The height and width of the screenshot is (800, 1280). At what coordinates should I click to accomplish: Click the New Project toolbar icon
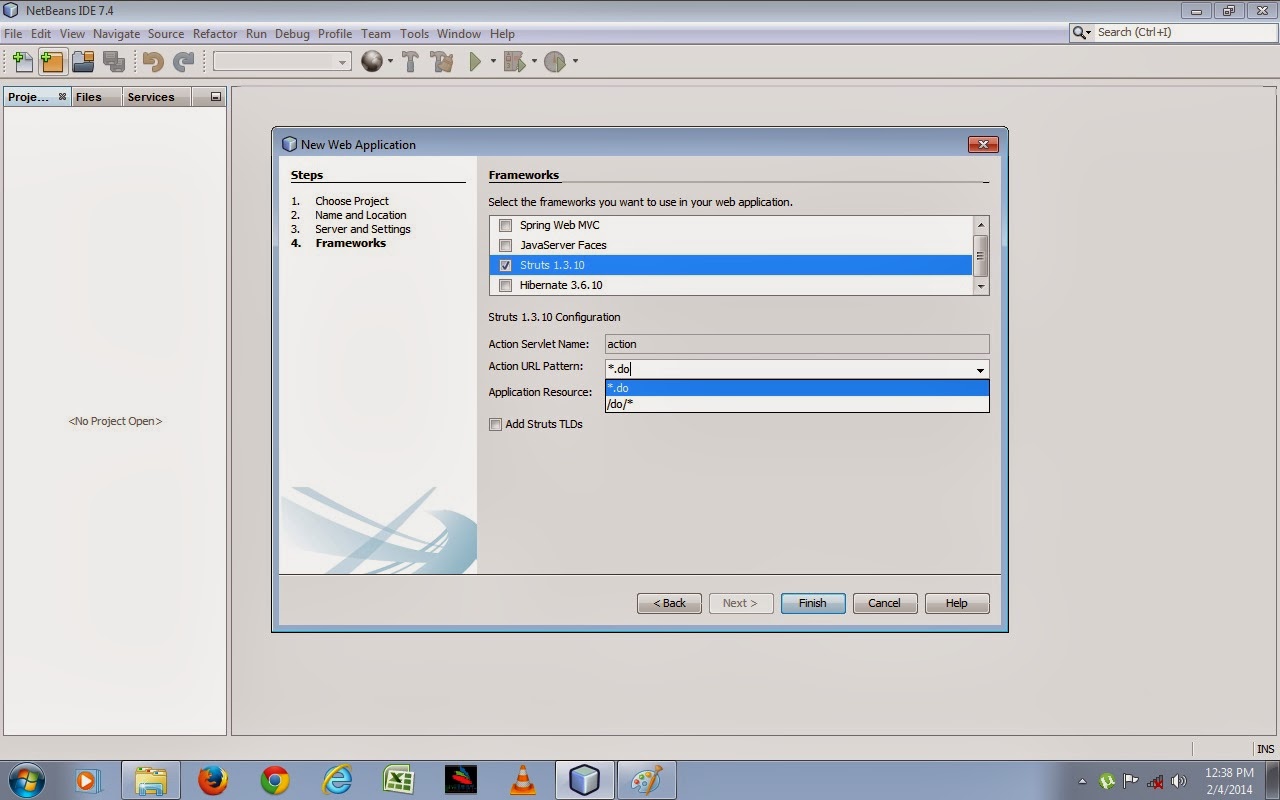[52, 62]
